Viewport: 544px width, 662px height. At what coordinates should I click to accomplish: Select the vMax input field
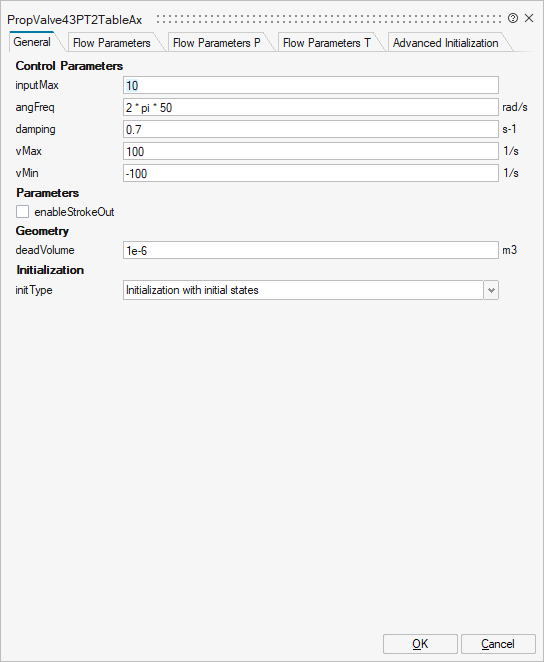(x=311, y=151)
